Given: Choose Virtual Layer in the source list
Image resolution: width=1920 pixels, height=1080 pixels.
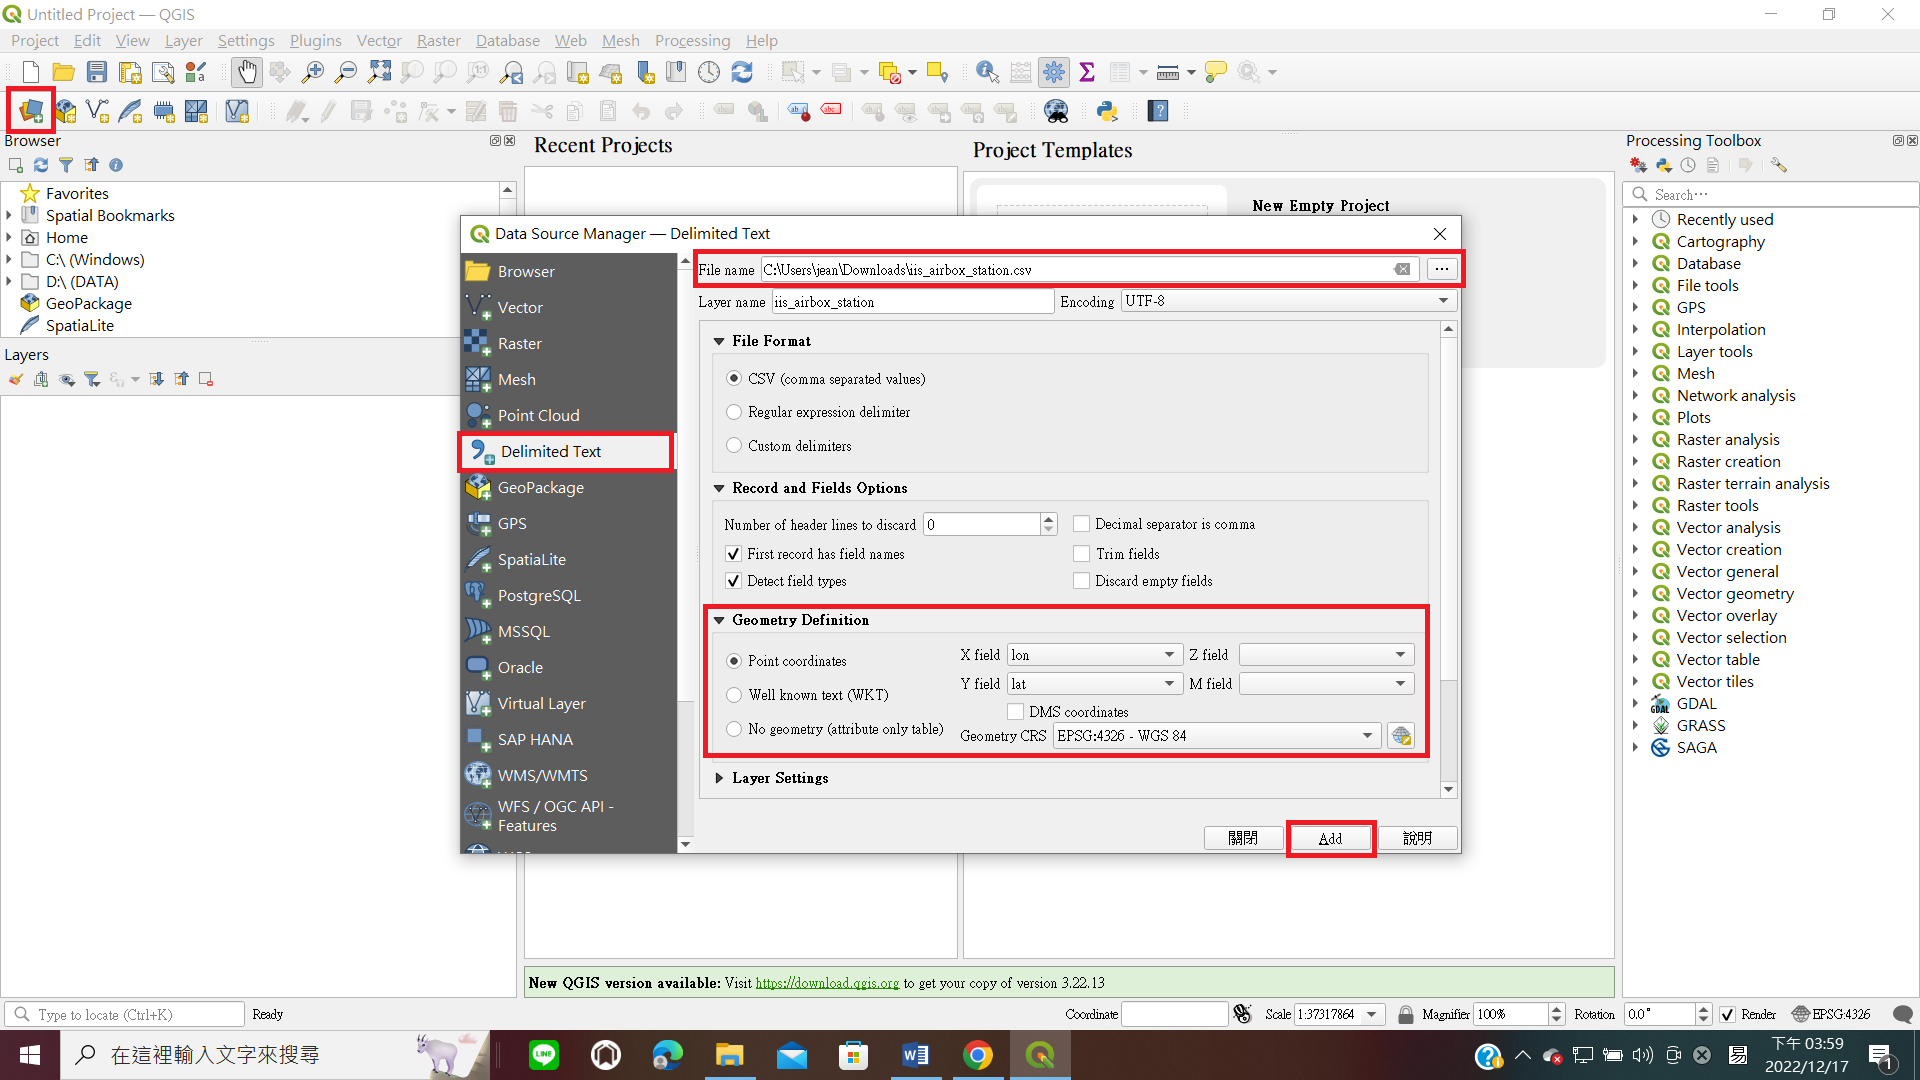Looking at the screenshot, I should pyautogui.click(x=541, y=704).
